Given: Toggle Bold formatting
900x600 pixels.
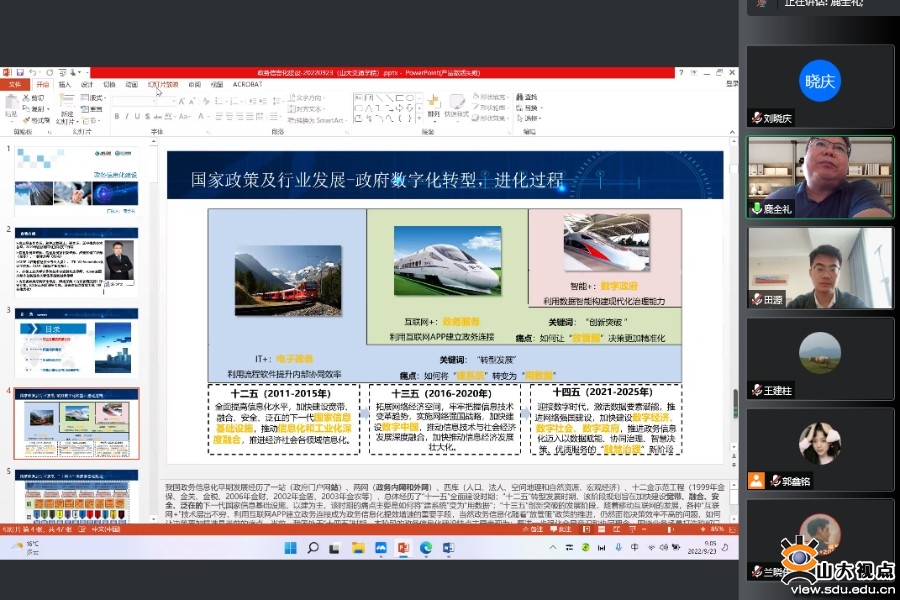Looking at the screenshot, I should (x=117, y=117).
